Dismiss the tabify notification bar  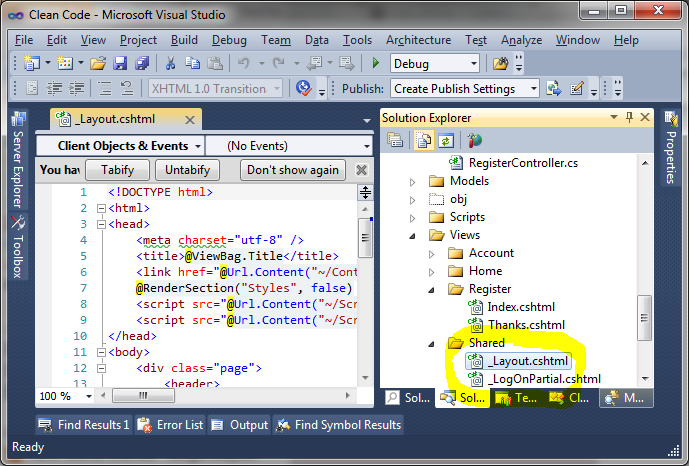(x=361, y=170)
